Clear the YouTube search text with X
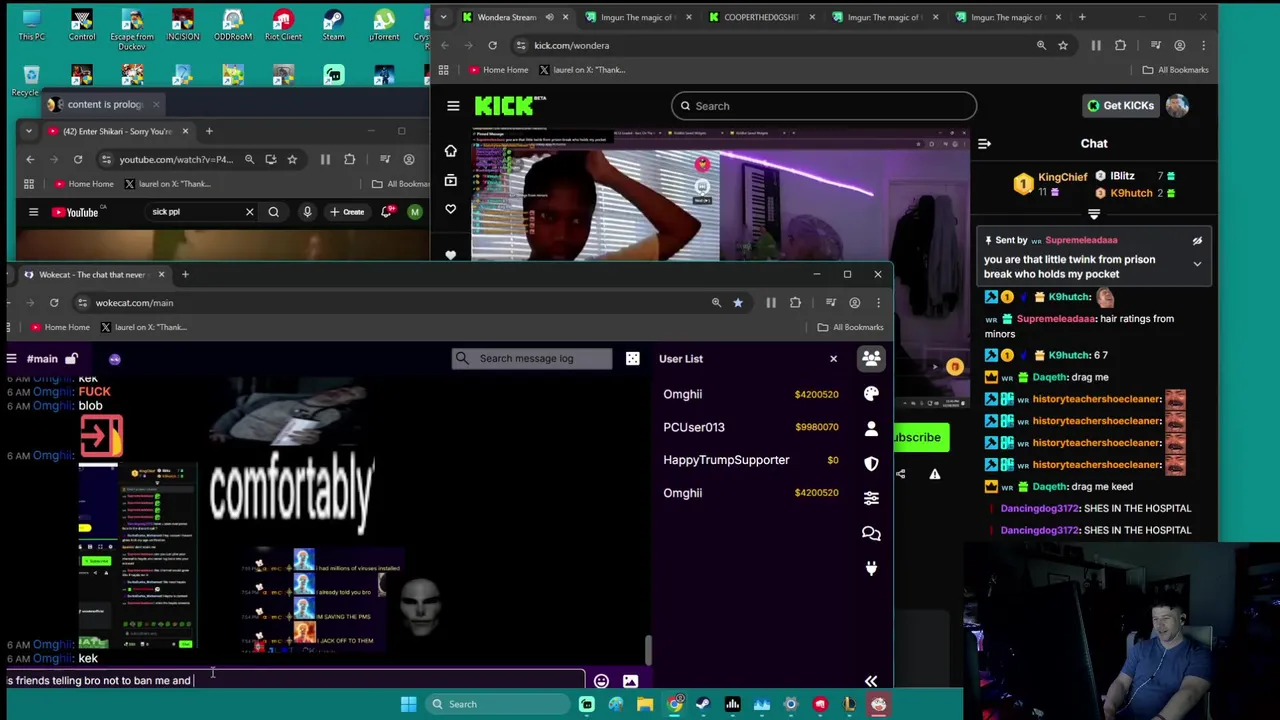 click(250, 212)
